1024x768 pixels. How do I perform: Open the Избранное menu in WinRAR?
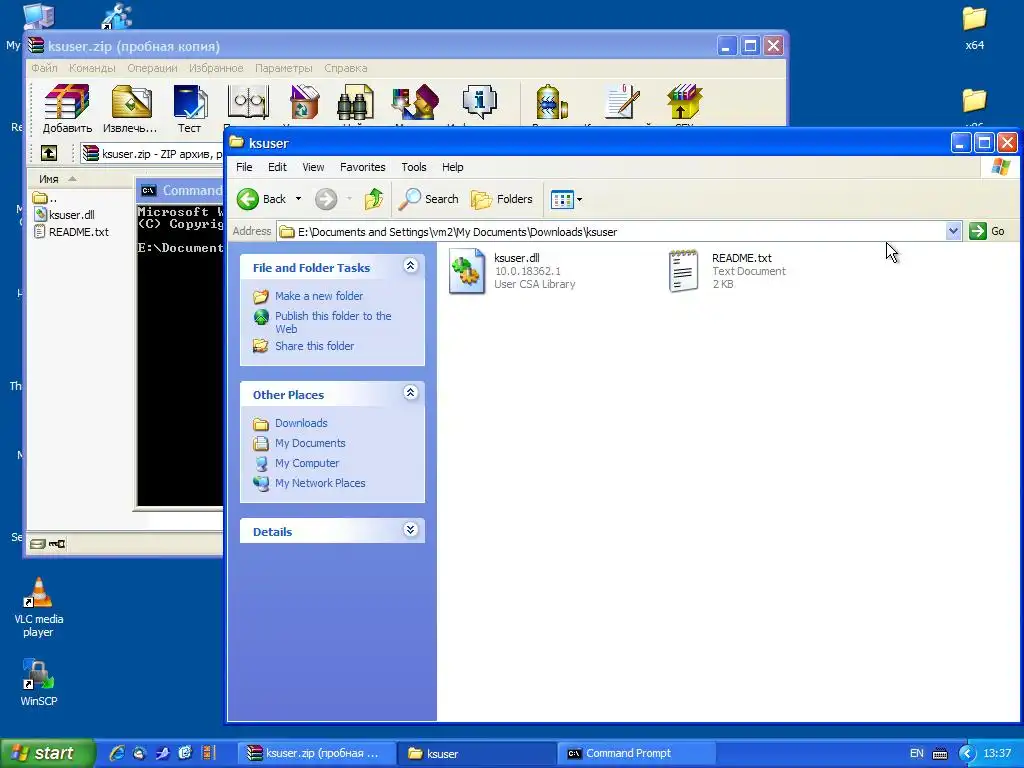(x=216, y=68)
